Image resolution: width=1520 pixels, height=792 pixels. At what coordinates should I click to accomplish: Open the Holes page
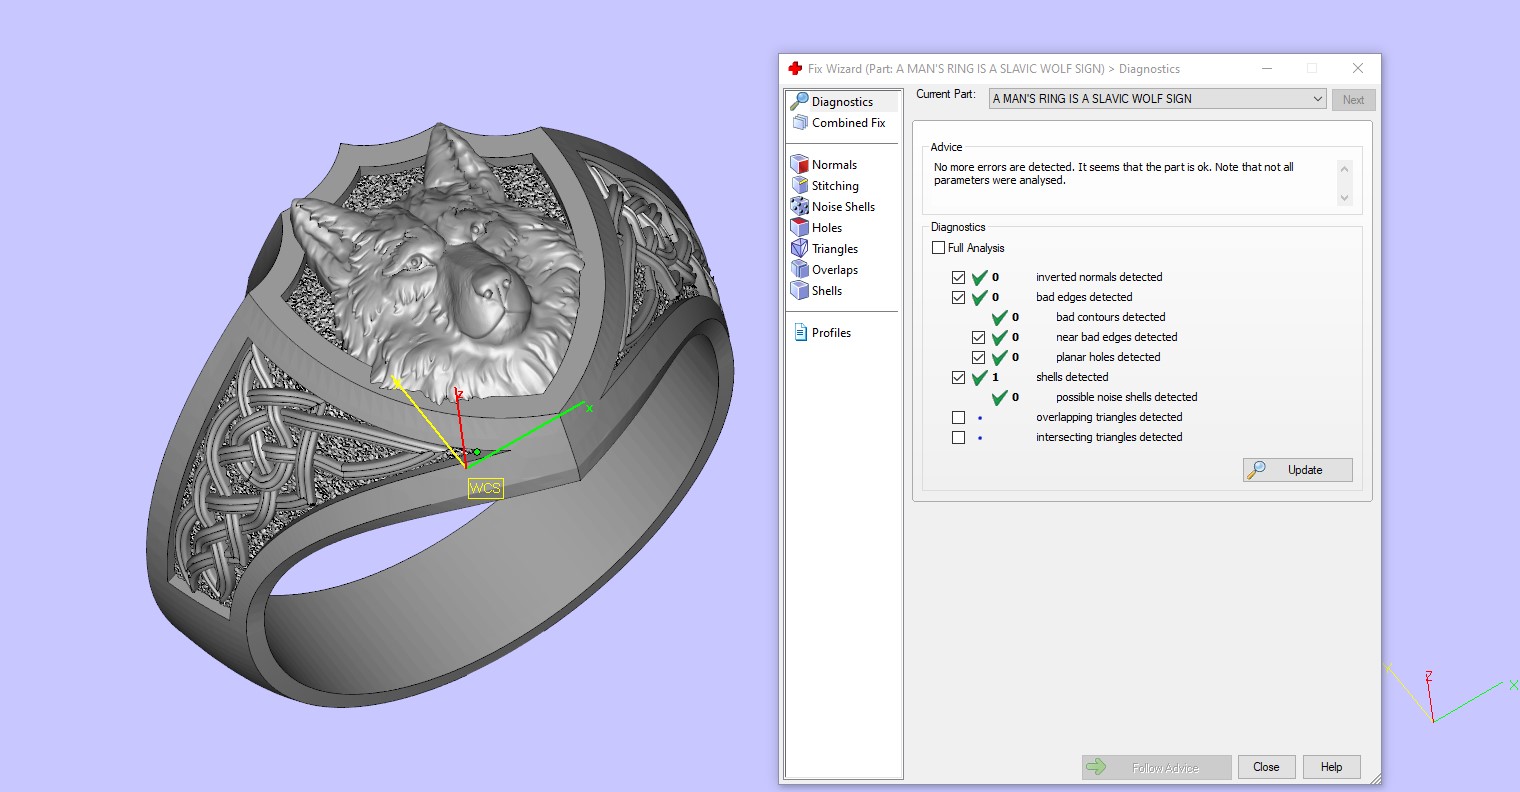(x=827, y=228)
